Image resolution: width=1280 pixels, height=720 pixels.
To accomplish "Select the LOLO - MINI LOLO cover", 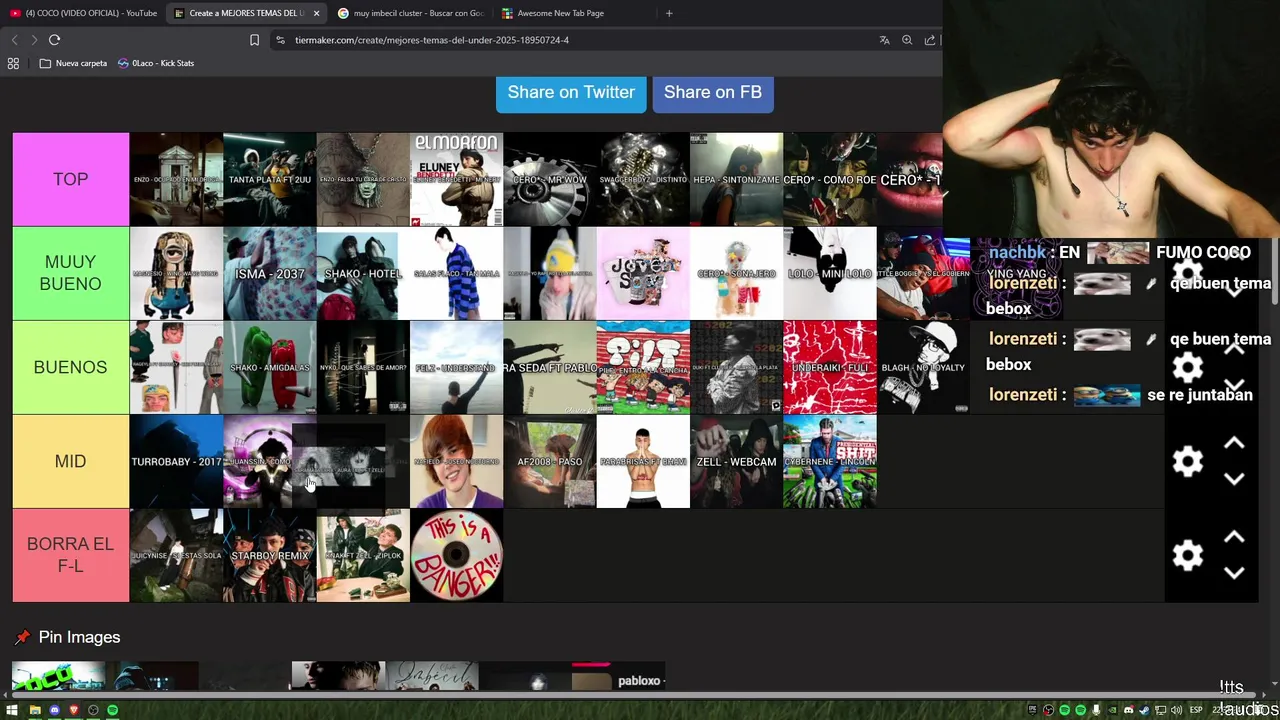I will pyautogui.click(x=830, y=273).
